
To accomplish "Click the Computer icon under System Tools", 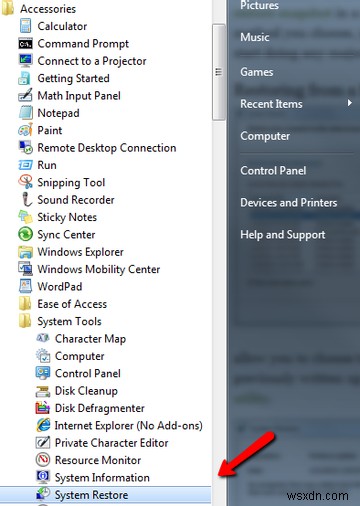I will click(x=43, y=356).
